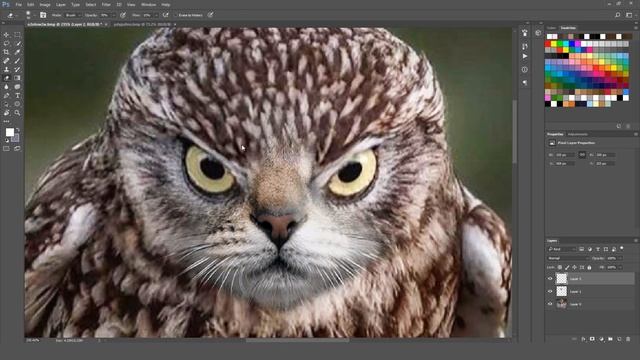Screen dimensions: 640x360
Task: Hide the Layer 1 visibility eye
Action: (x=550, y=291)
